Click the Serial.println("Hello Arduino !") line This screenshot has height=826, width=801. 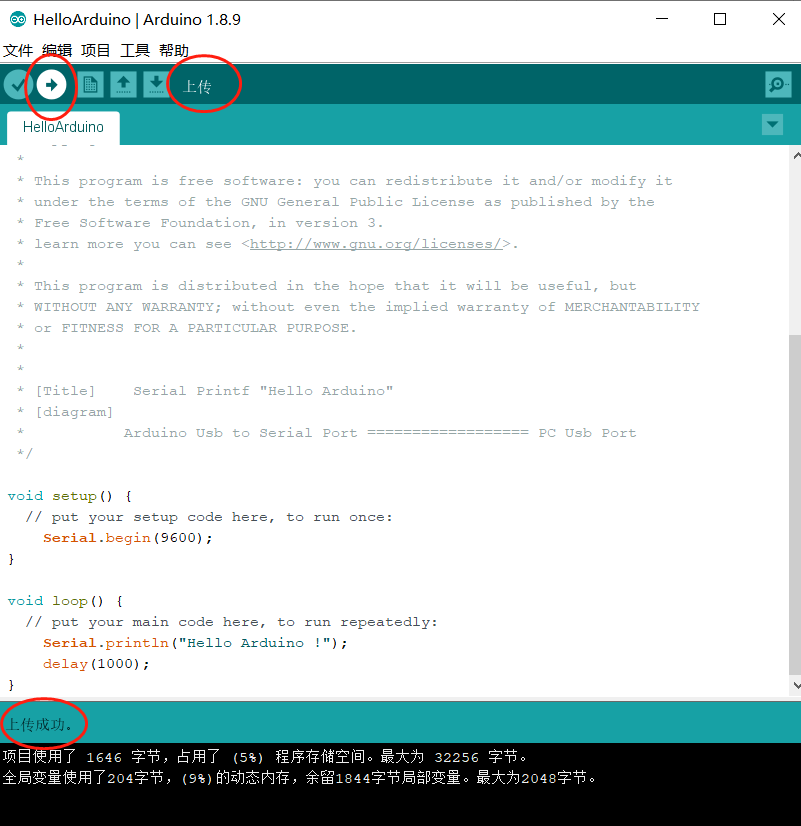pyautogui.click(x=195, y=643)
